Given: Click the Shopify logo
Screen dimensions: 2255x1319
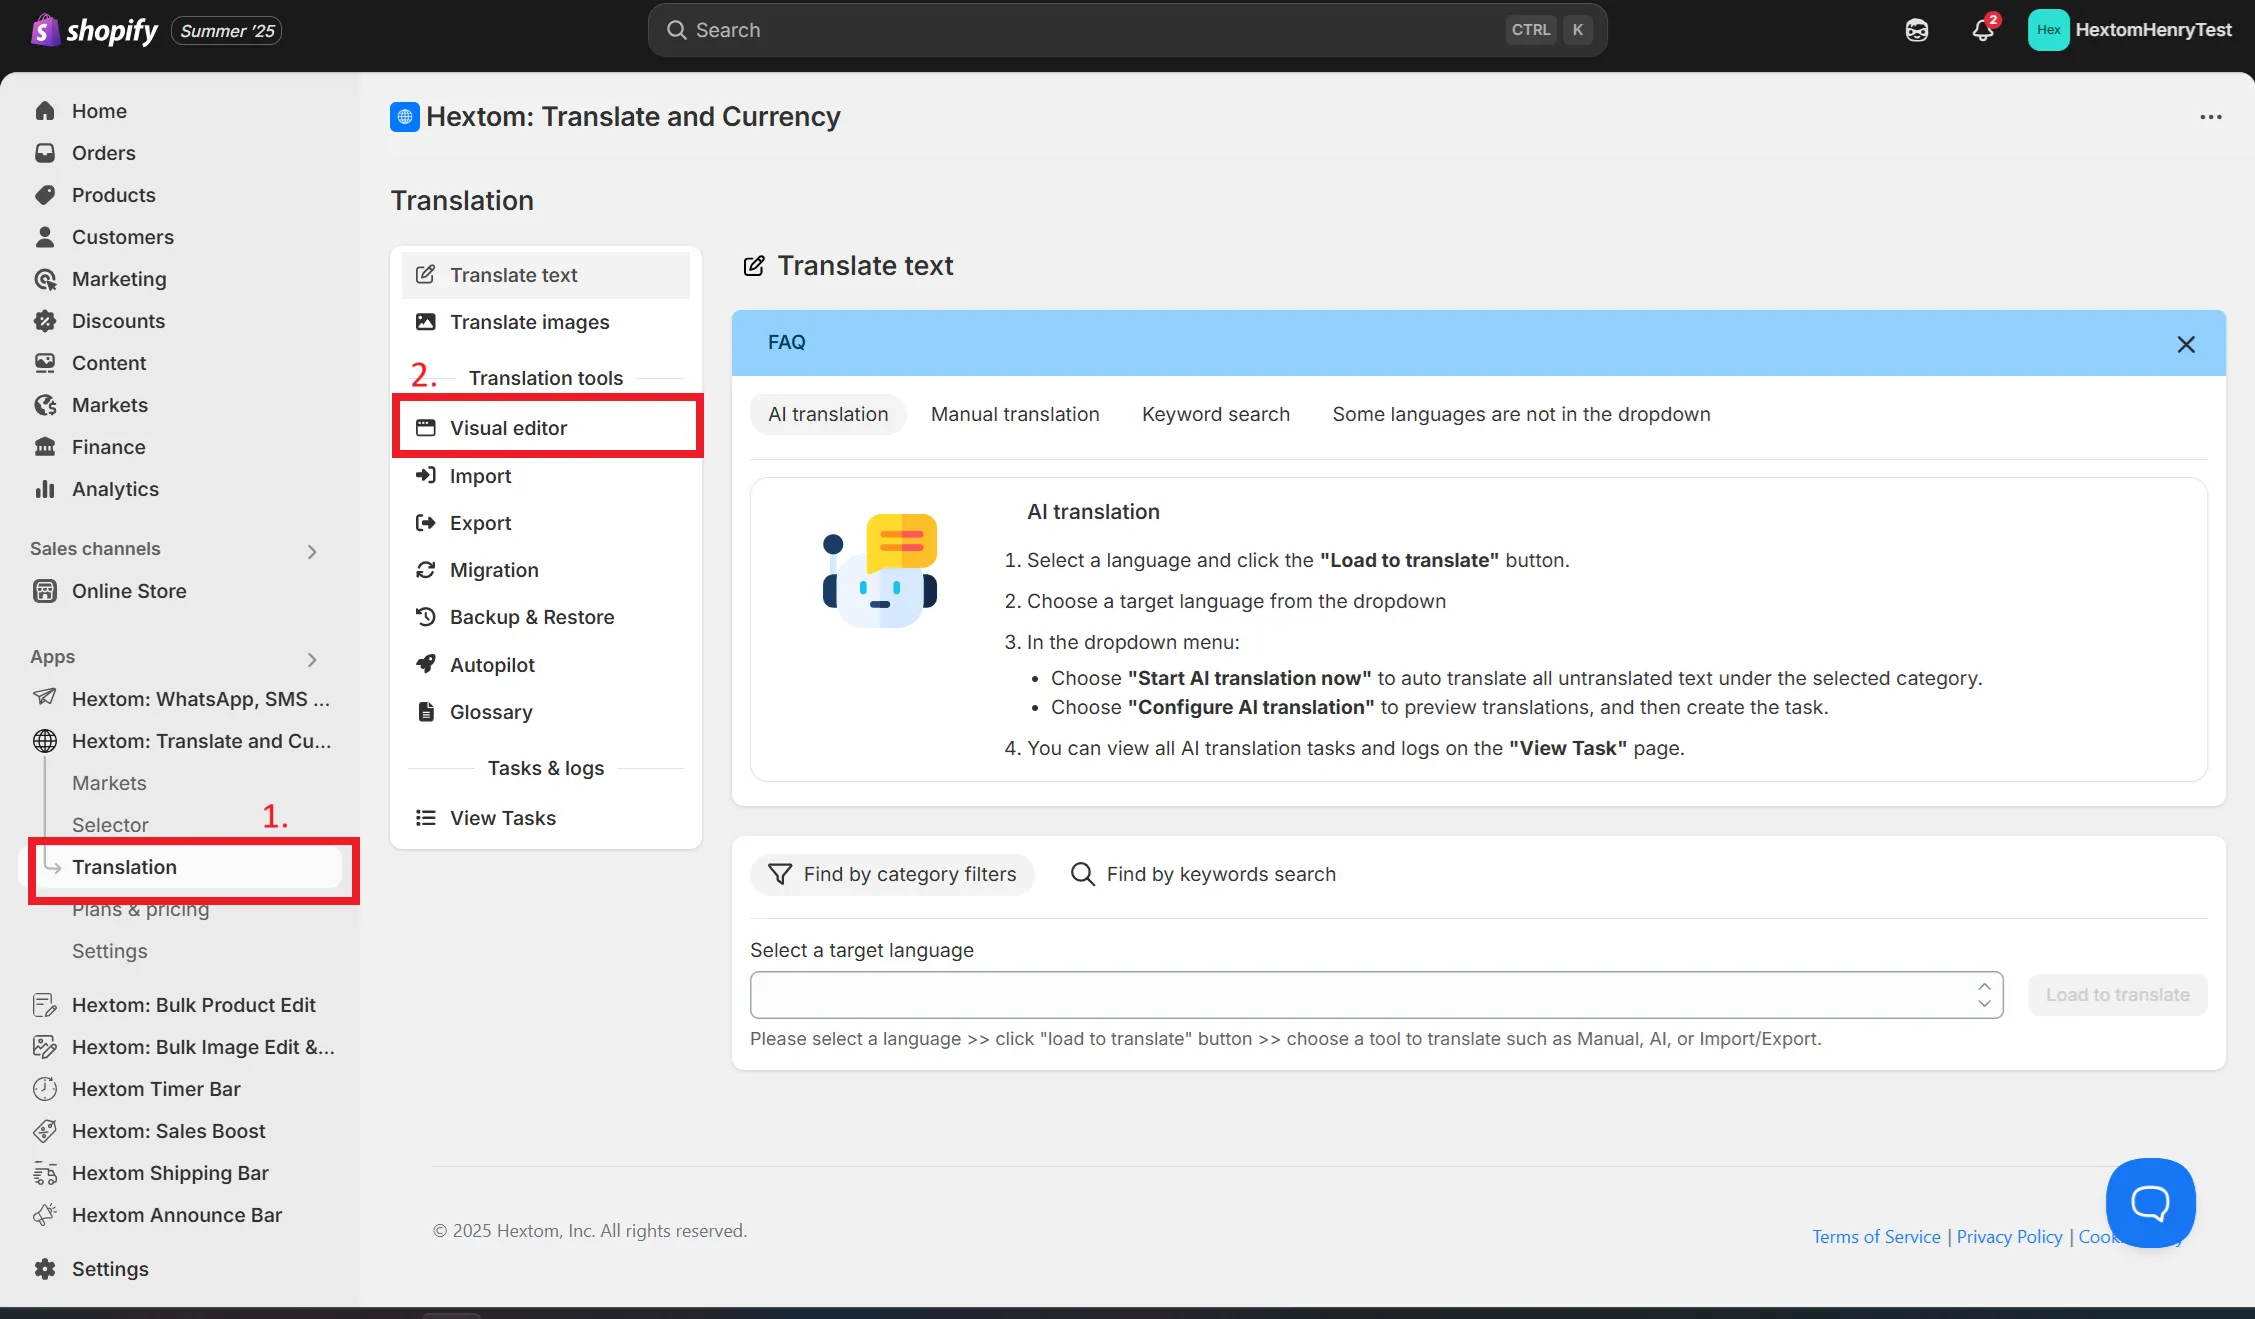Looking at the screenshot, I should (94, 30).
